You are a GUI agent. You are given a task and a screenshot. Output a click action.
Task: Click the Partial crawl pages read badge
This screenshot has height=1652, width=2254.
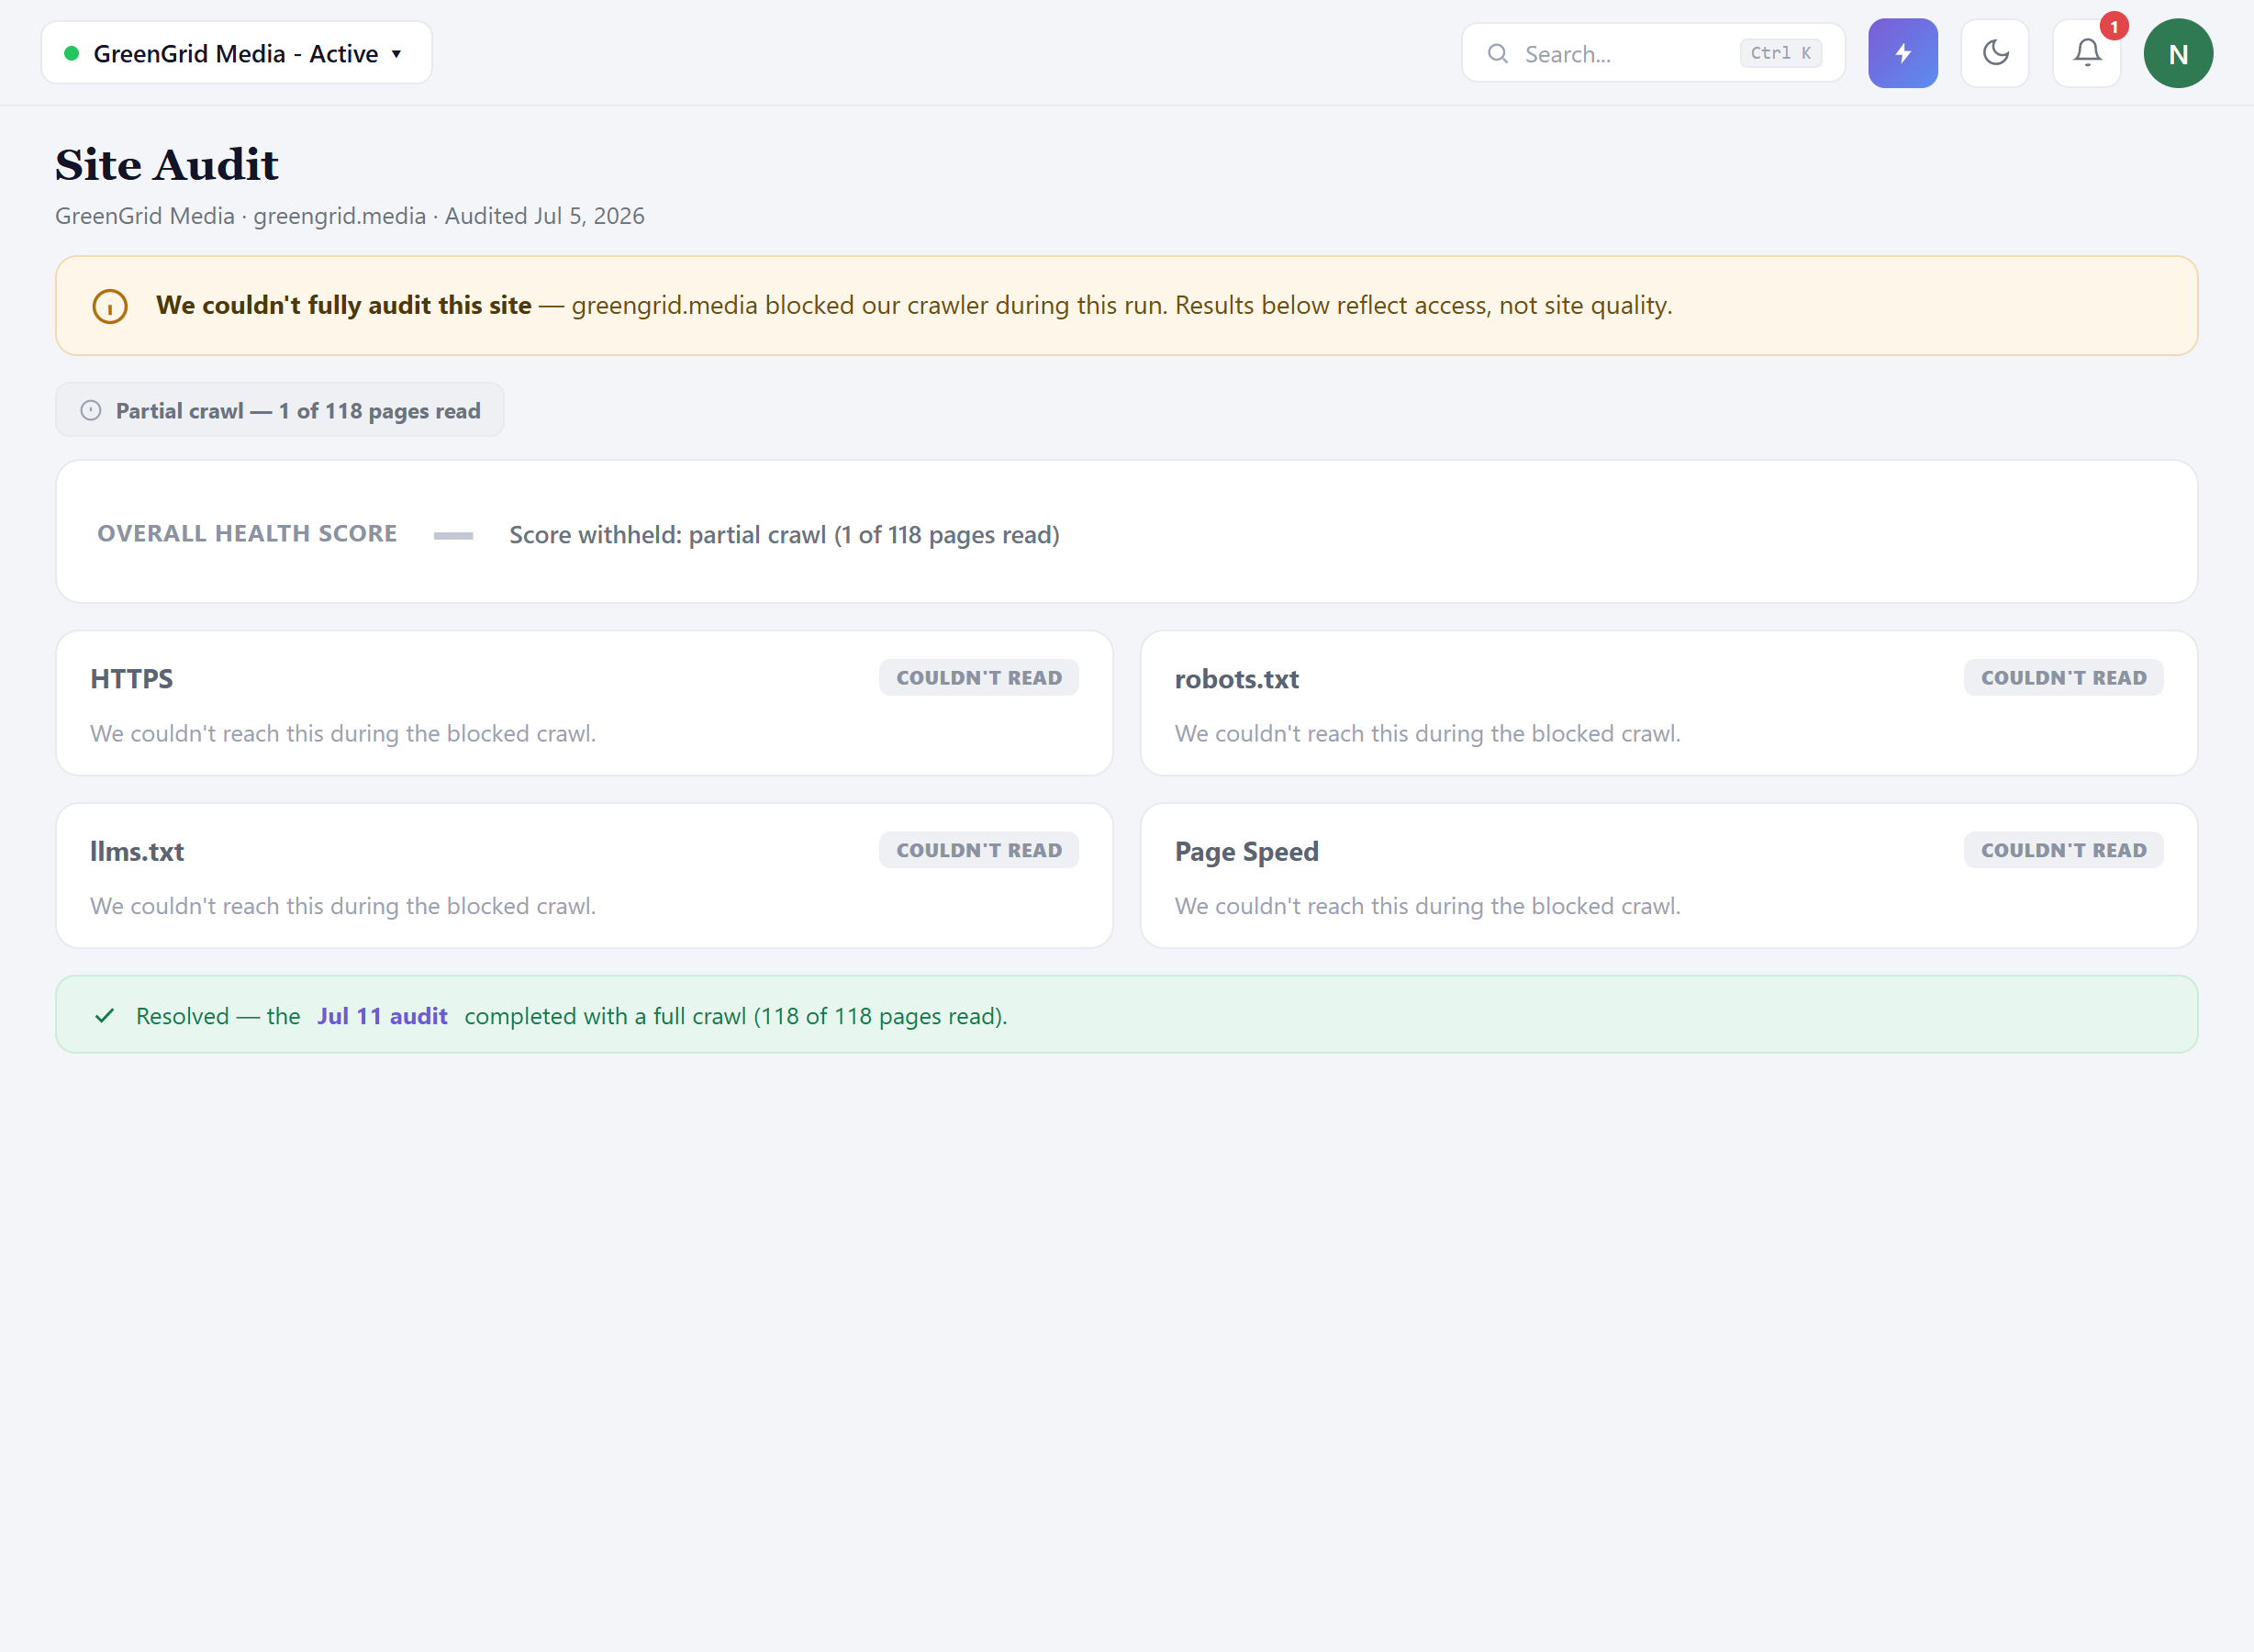[x=279, y=410]
